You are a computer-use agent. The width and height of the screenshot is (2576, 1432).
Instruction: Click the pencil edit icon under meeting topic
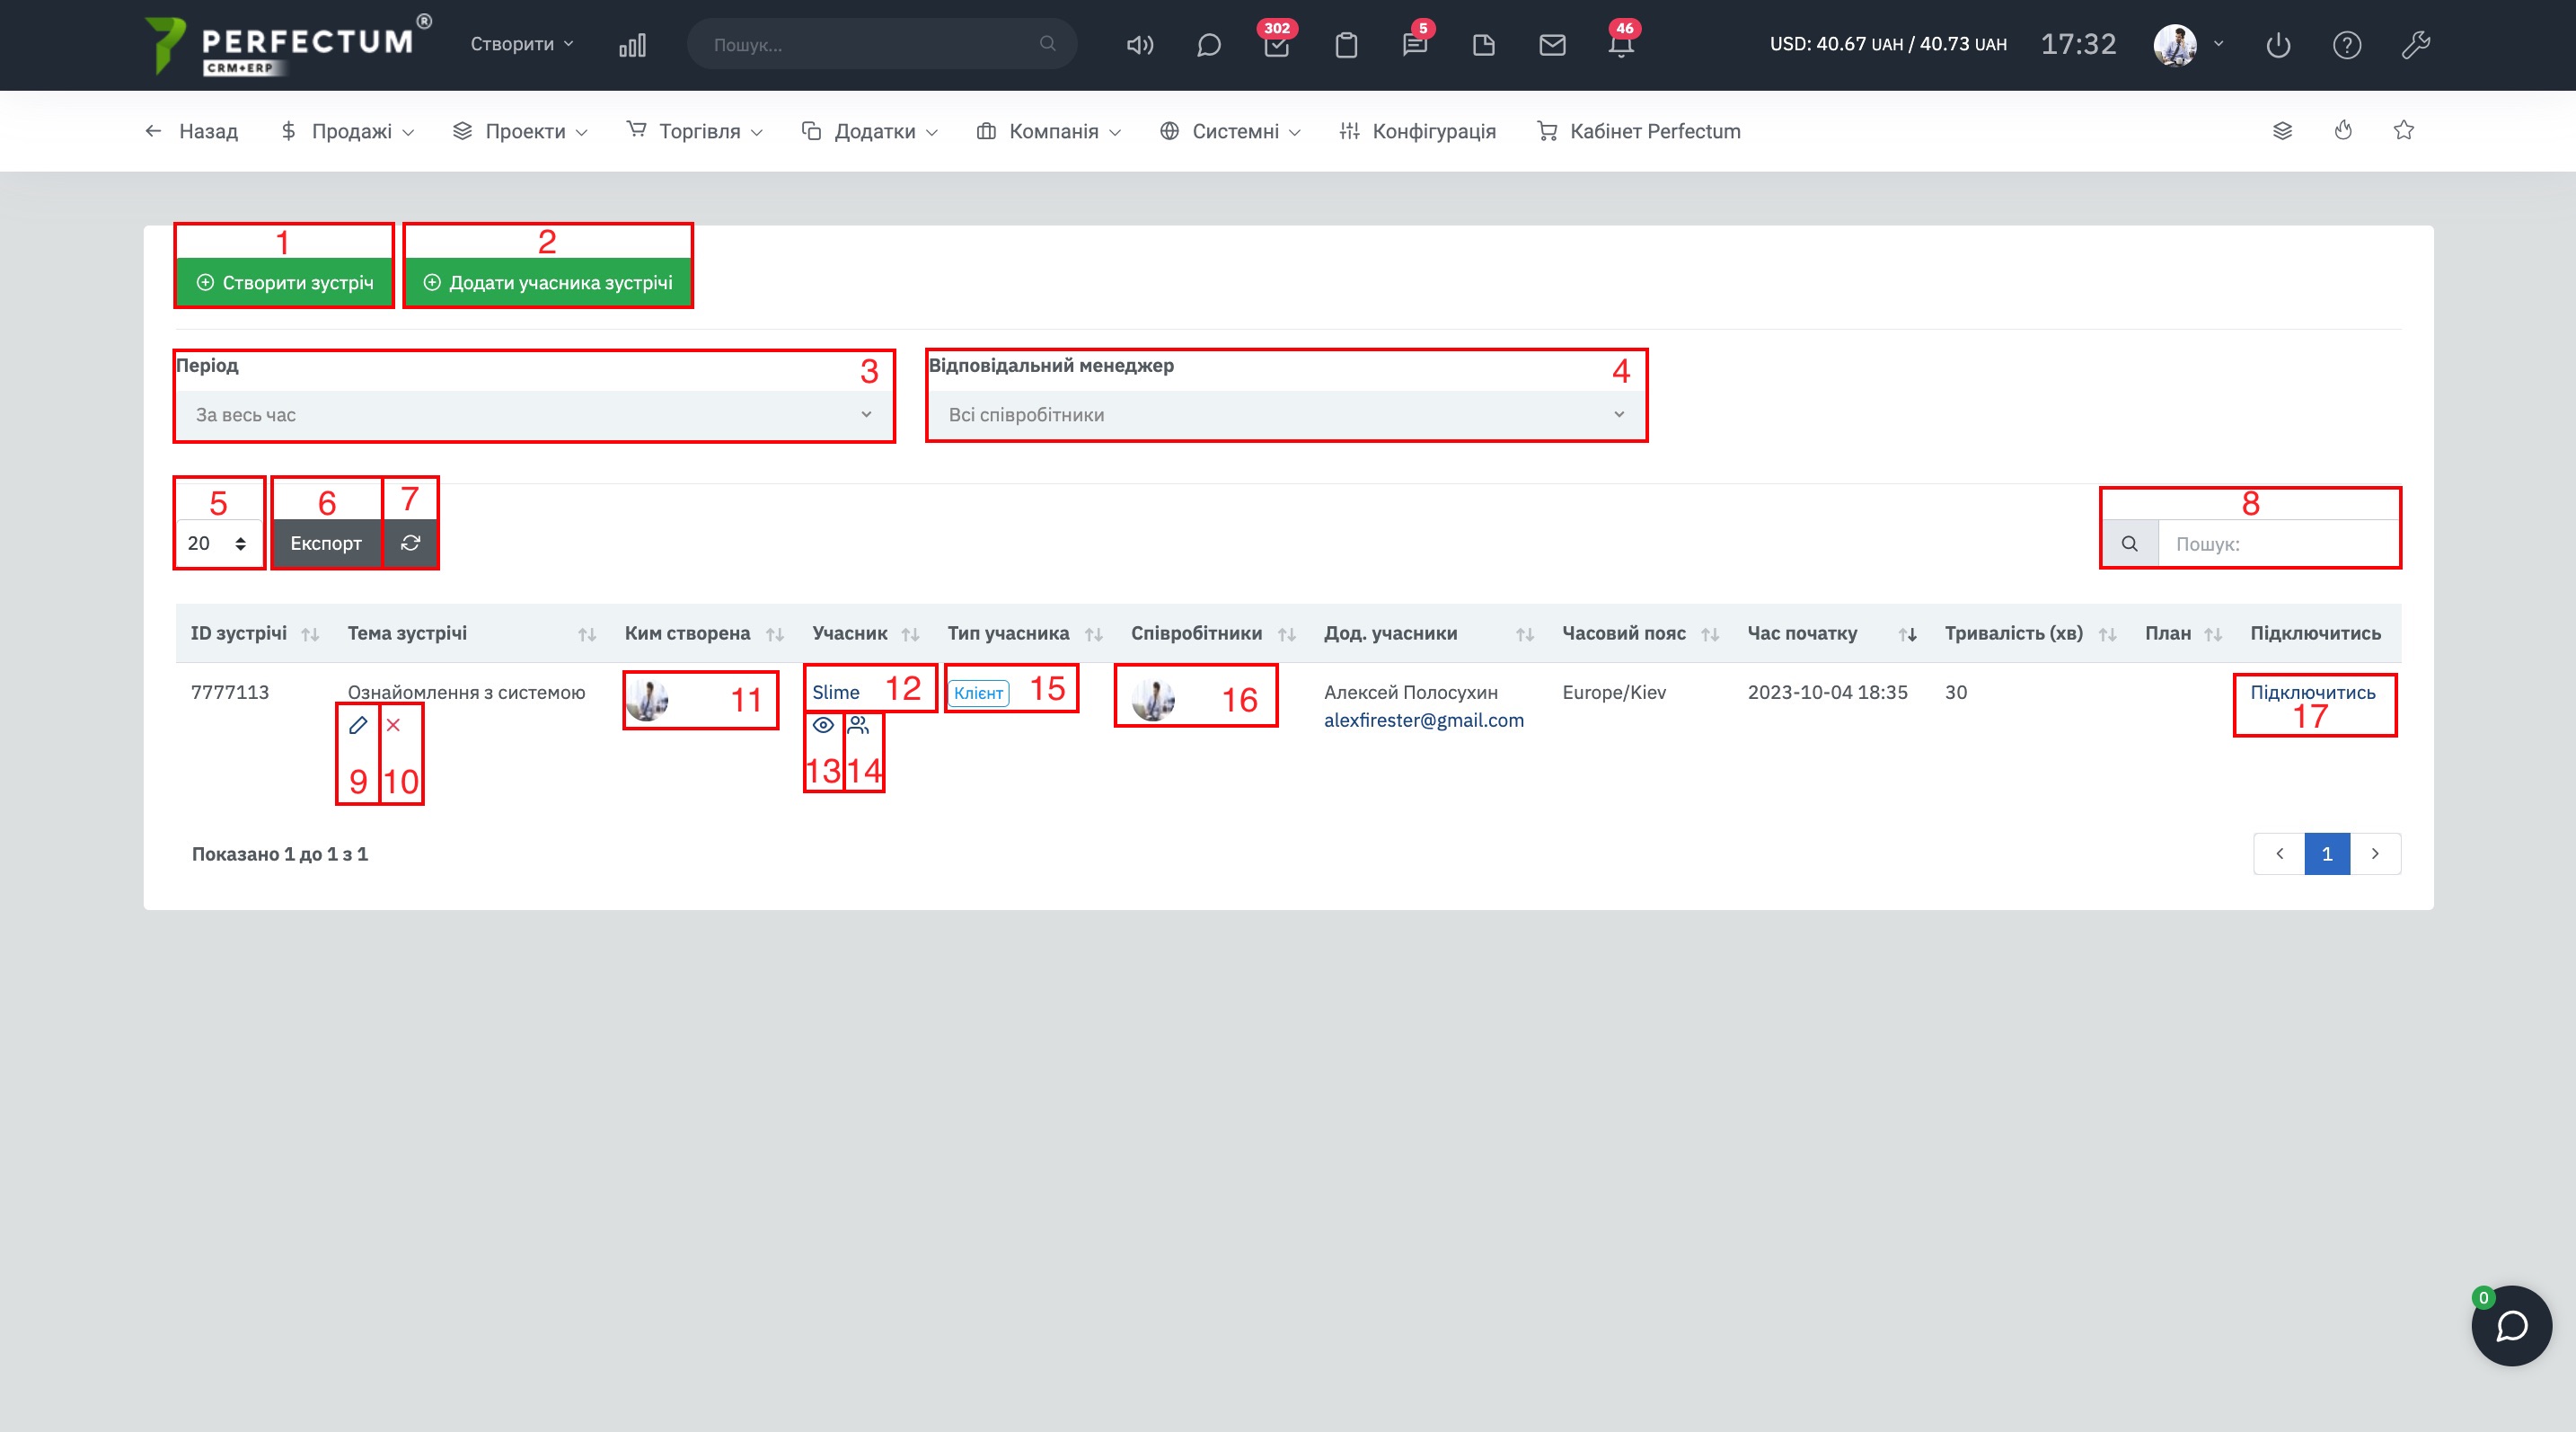(358, 725)
